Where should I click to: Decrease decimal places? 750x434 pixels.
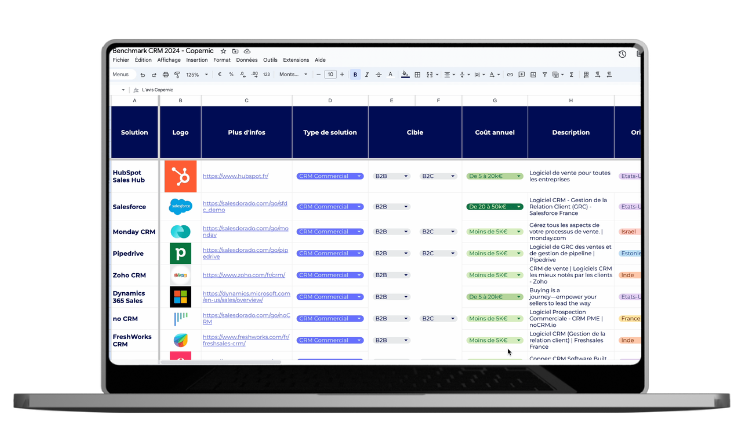tap(243, 75)
